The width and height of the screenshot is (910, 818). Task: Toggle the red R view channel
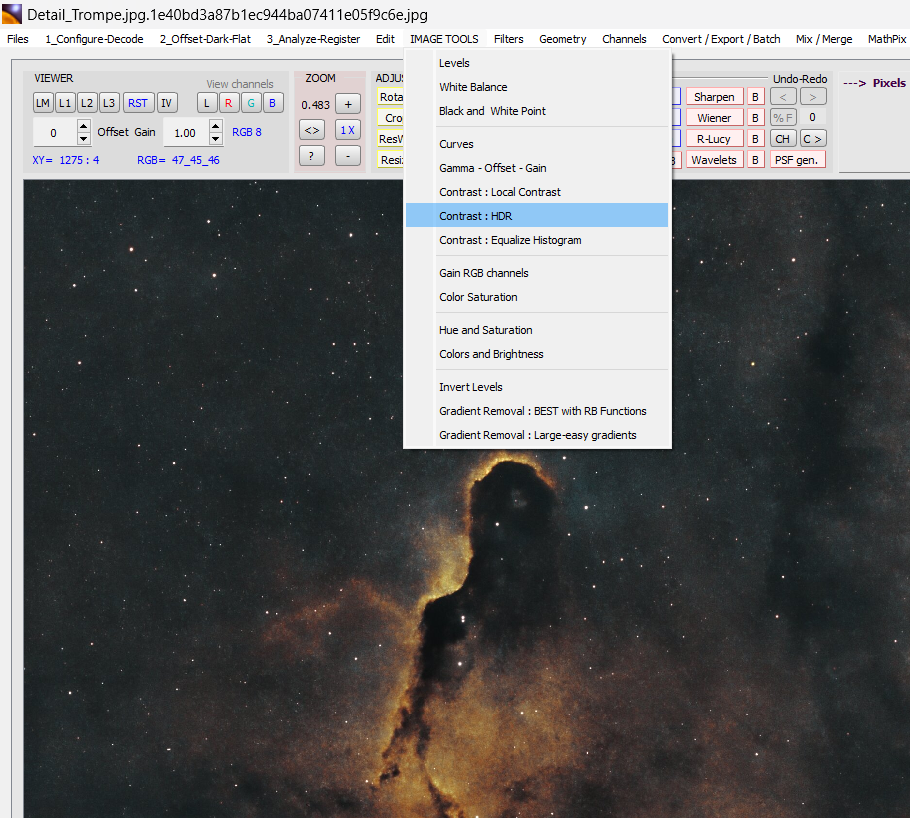click(x=229, y=103)
